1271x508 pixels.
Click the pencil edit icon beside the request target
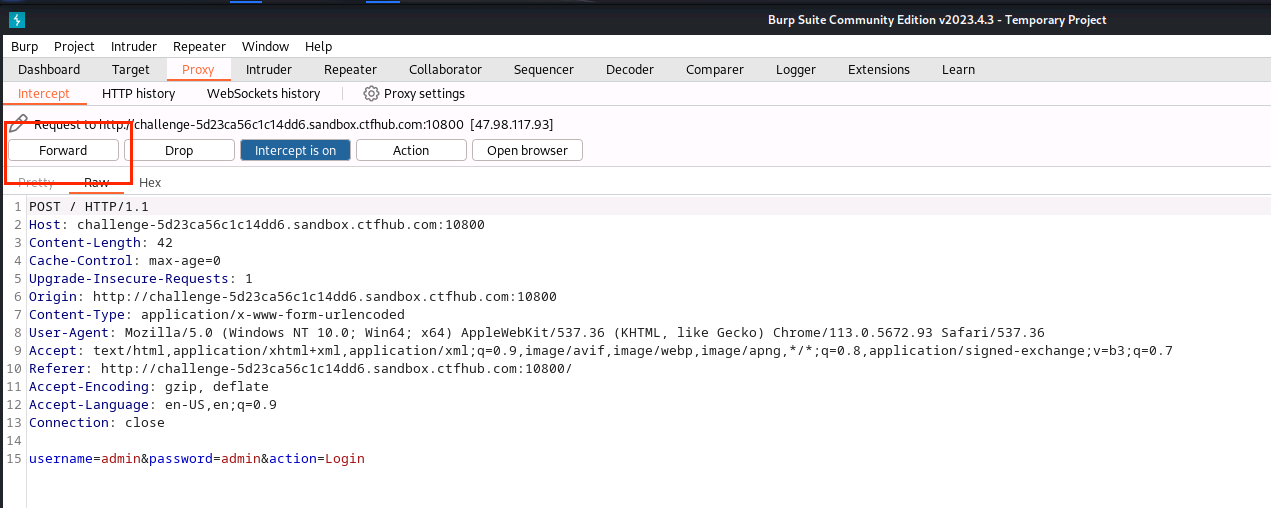coord(18,124)
